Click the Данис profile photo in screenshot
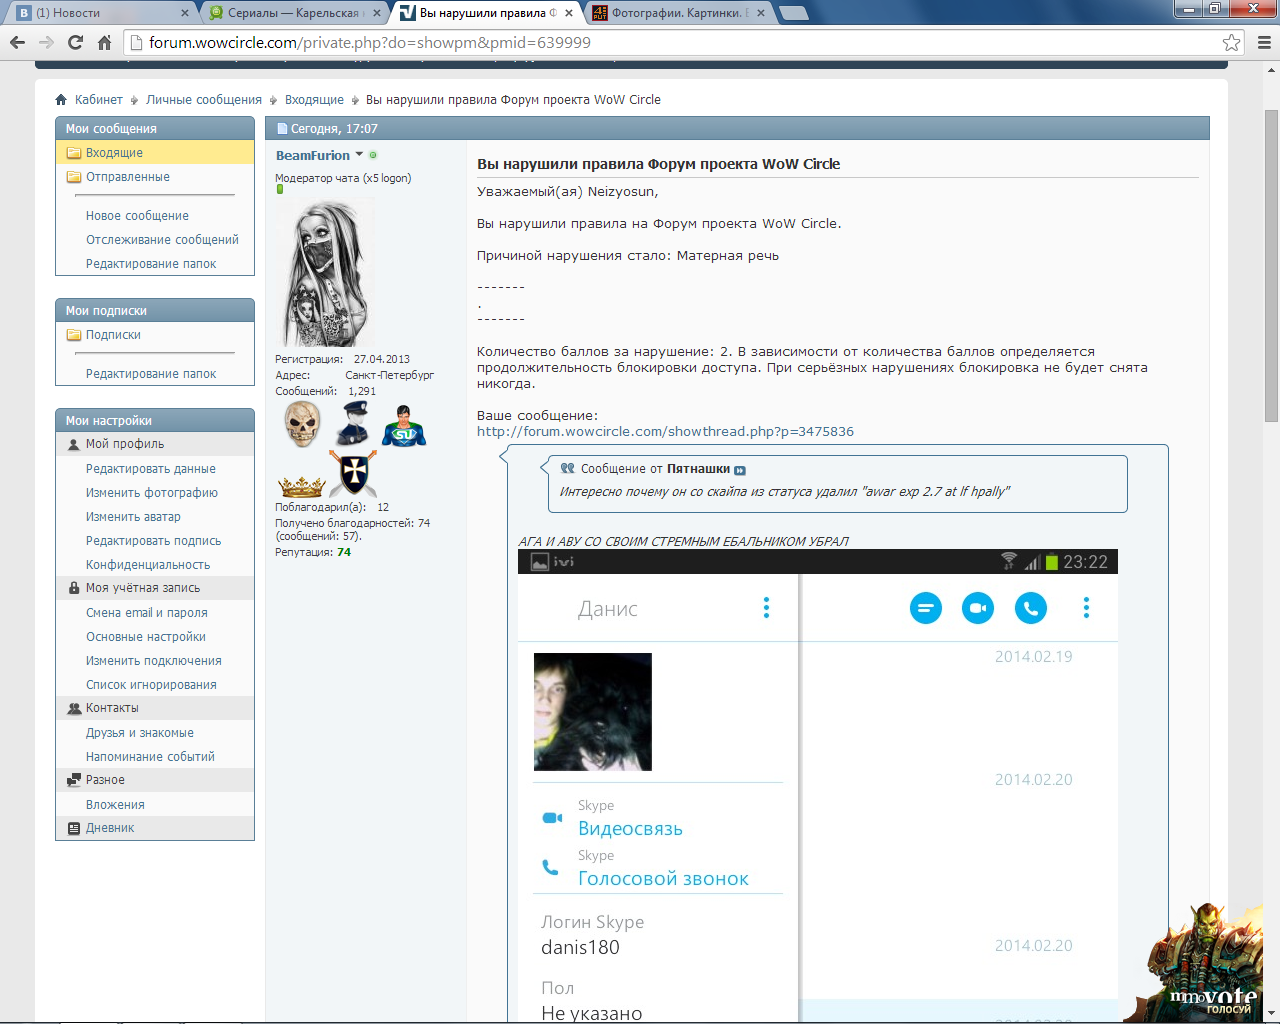The height and width of the screenshot is (1024, 1280). click(593, 712)
